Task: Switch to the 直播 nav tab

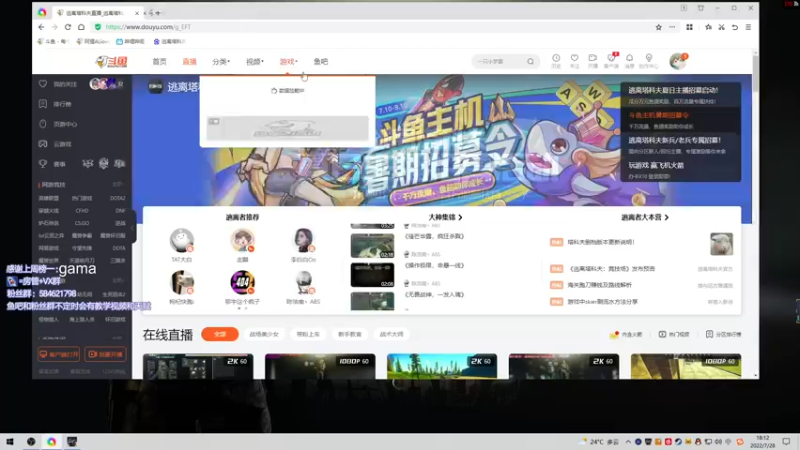Action: 189,61
